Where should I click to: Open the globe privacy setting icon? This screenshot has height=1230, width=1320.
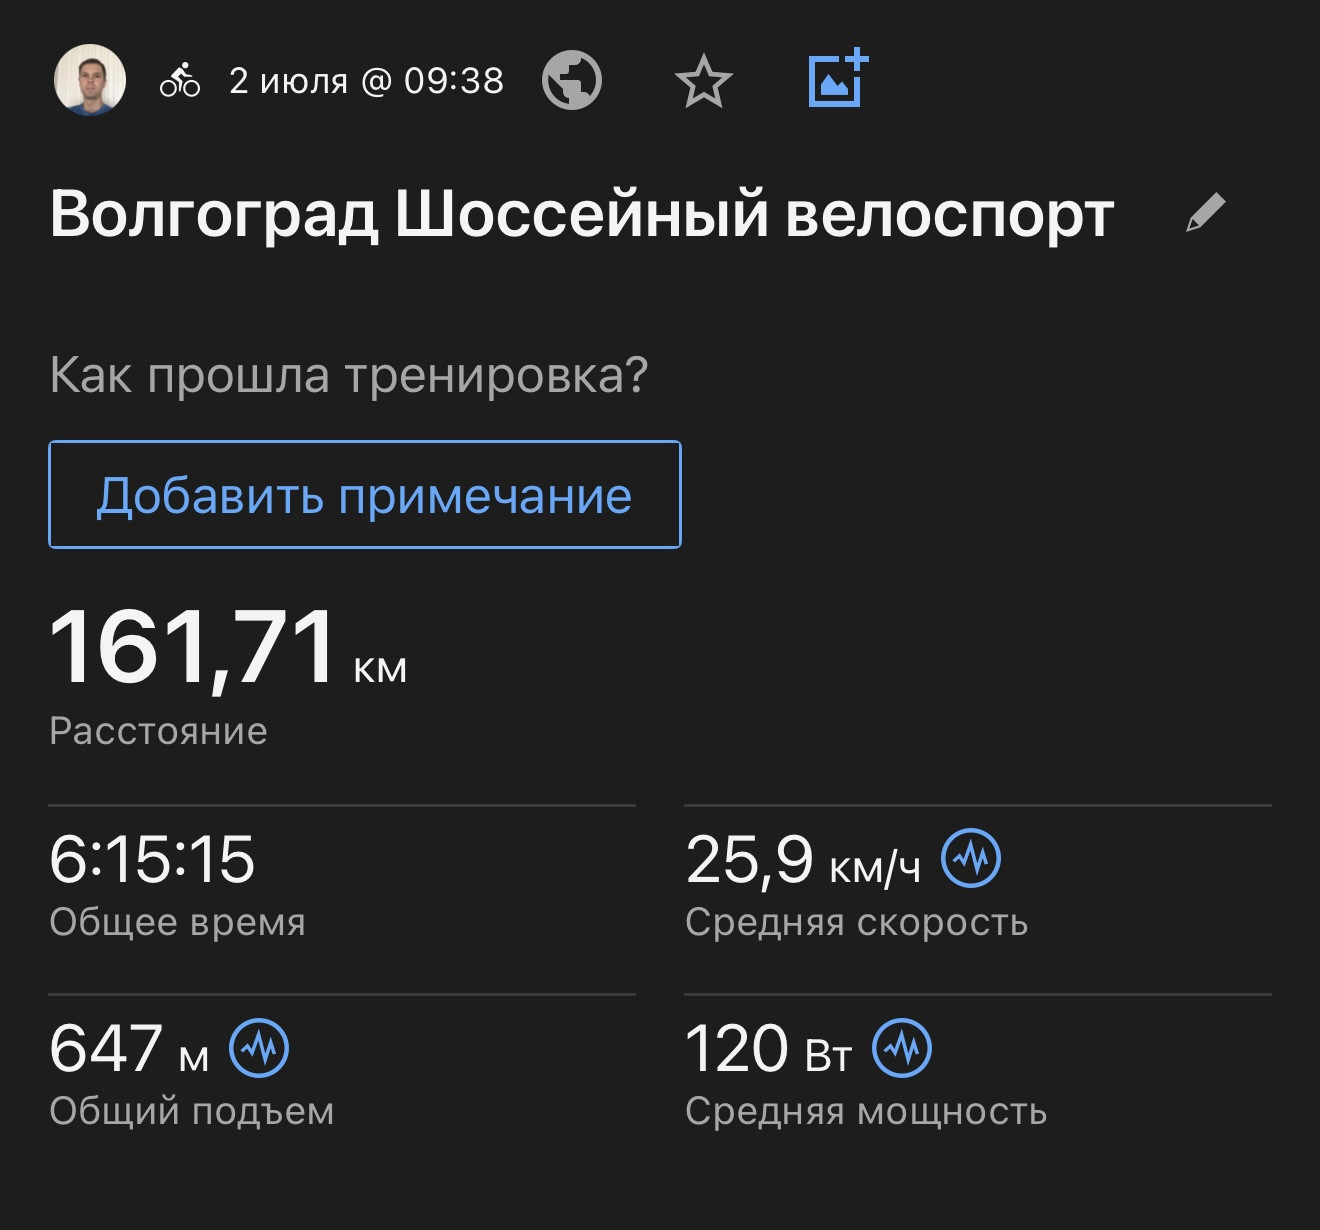tap(572, 80)
